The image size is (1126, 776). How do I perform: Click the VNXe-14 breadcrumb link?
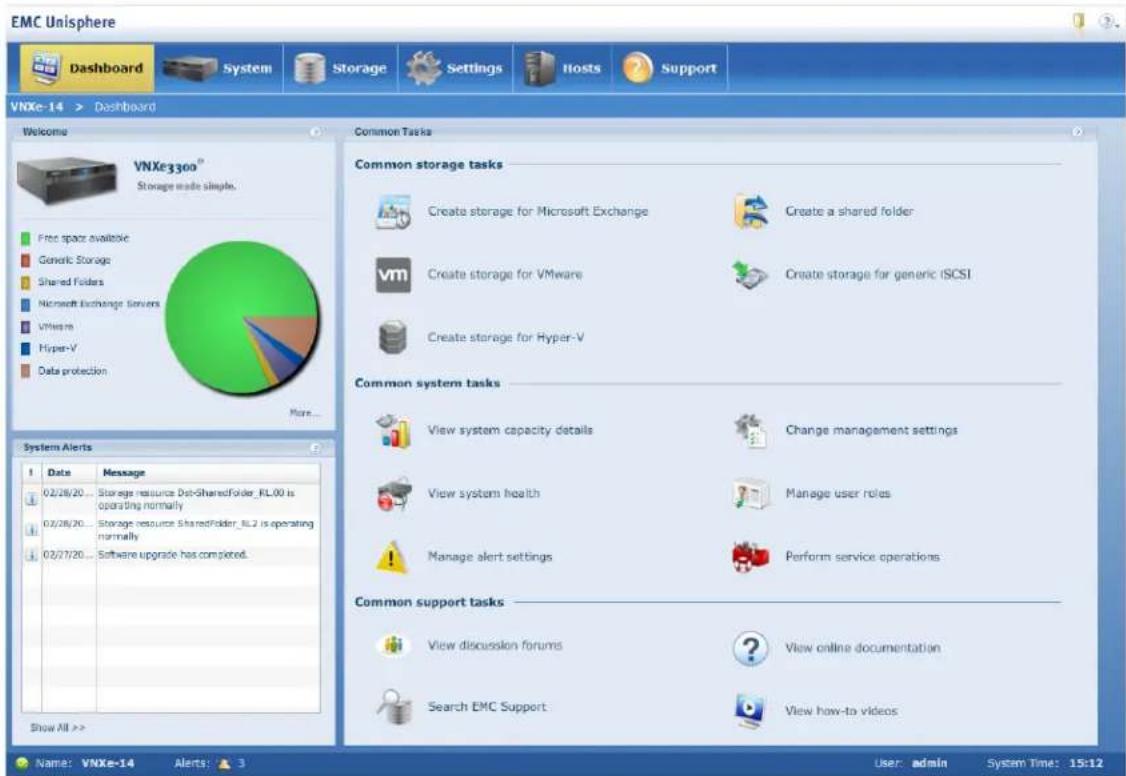pos(37,107)
